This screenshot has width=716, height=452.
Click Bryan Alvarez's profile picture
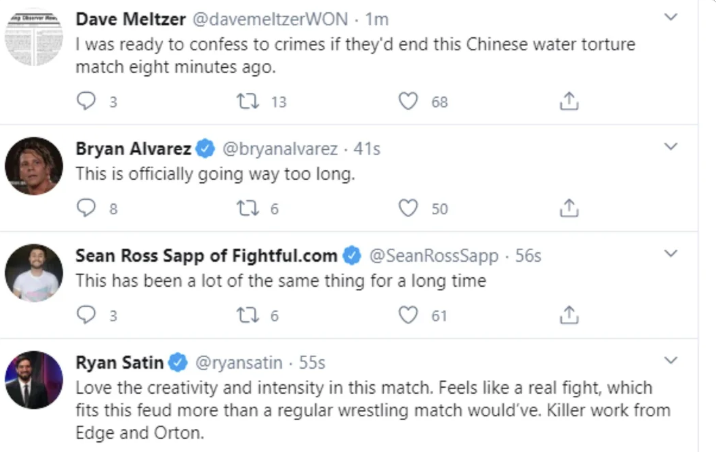click(34, 166)
